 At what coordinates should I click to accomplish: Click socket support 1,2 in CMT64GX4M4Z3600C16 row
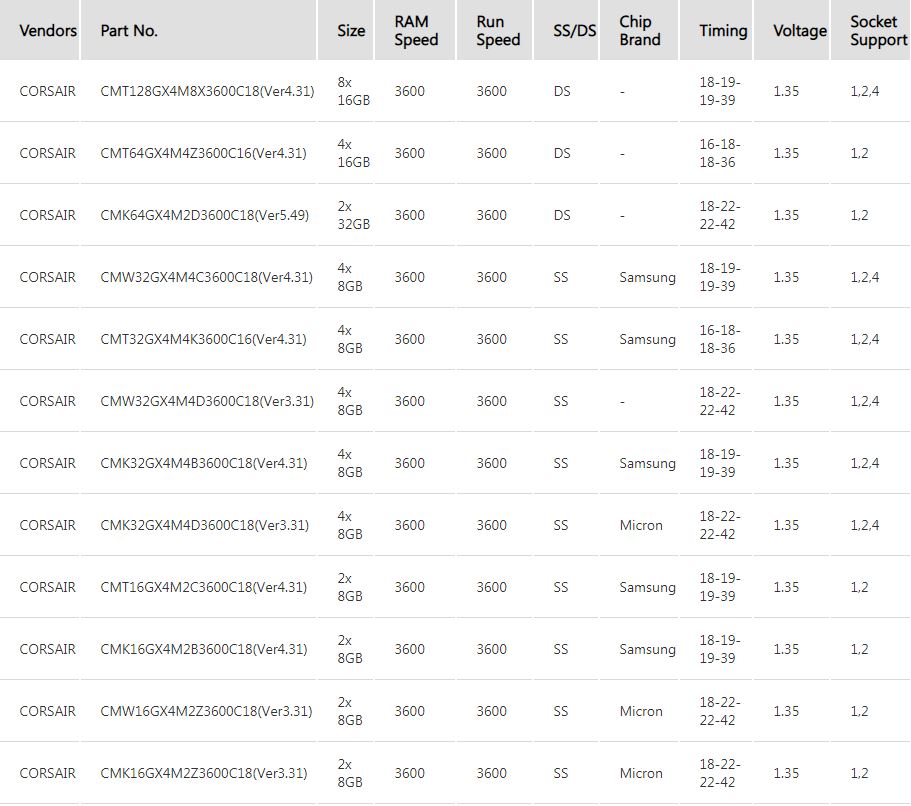[859, 153]
